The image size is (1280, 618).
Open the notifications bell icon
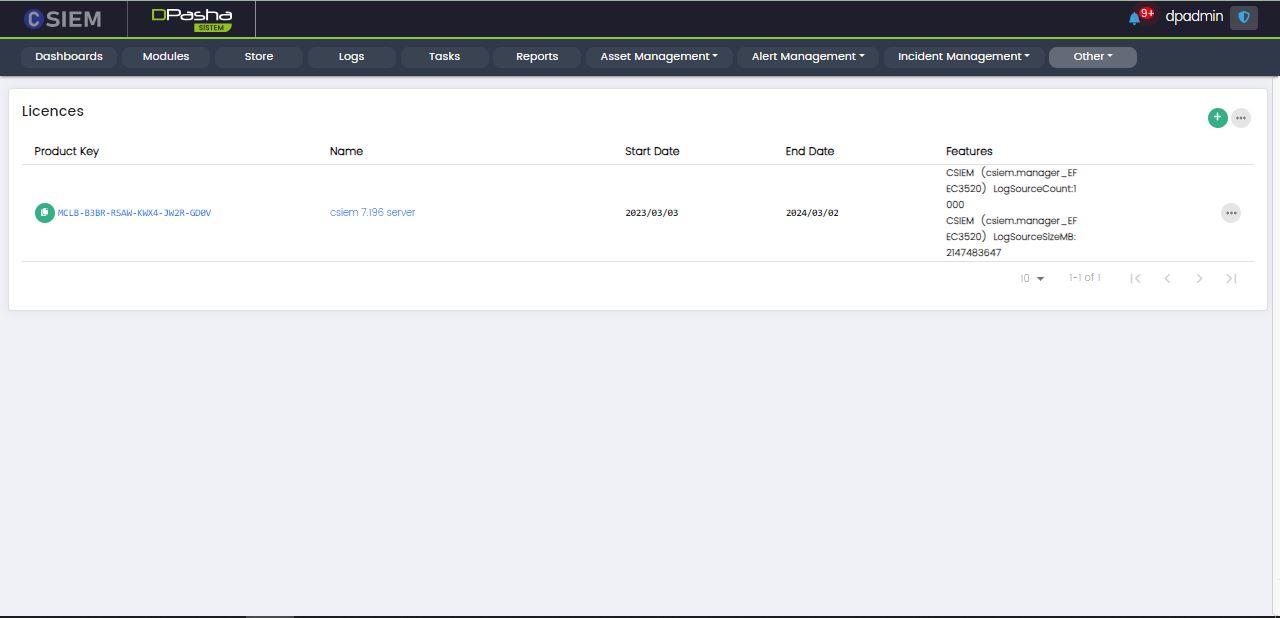point(1135,18)
